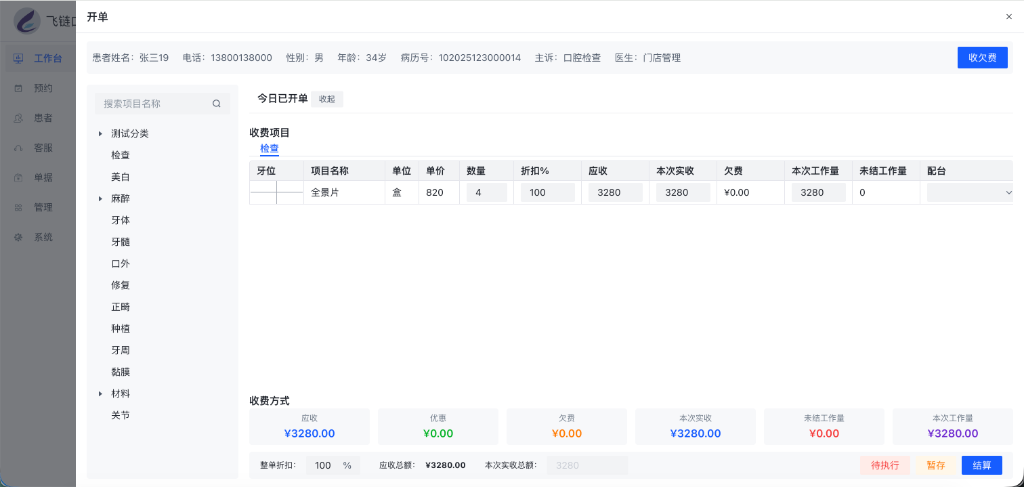Select the 检查 category in the tree
Screen dimensions: 1024x487
pos(121,155)
